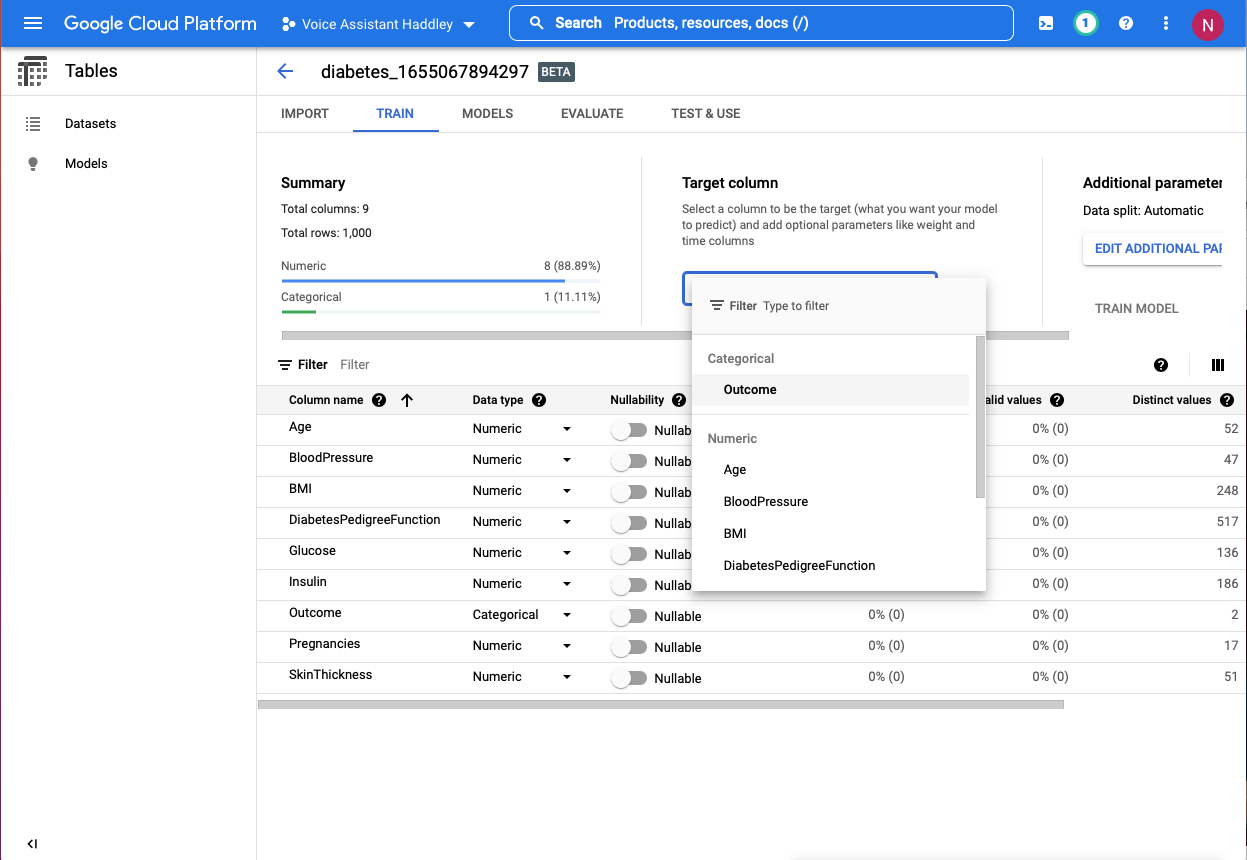This screenshot has height=860, width=1247.
Task: Open the Voice Assistant Haddley project selector
Action: pyautogui.click(x=378, y=24)
